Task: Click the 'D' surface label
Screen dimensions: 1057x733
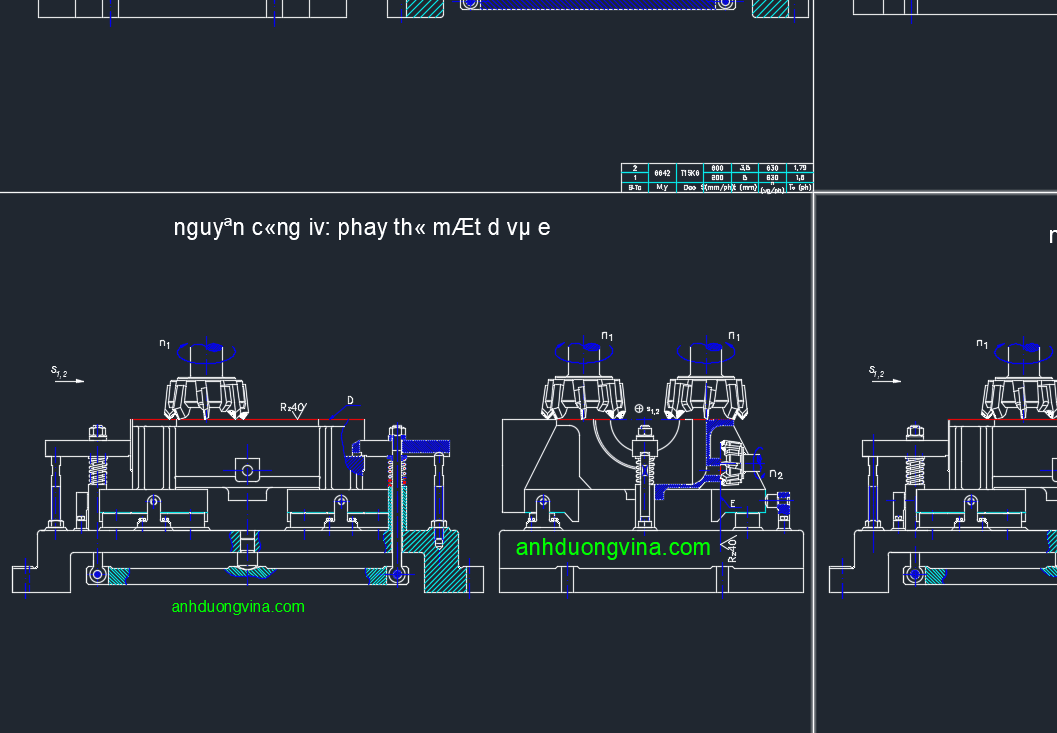Action: tap(350, 401)
